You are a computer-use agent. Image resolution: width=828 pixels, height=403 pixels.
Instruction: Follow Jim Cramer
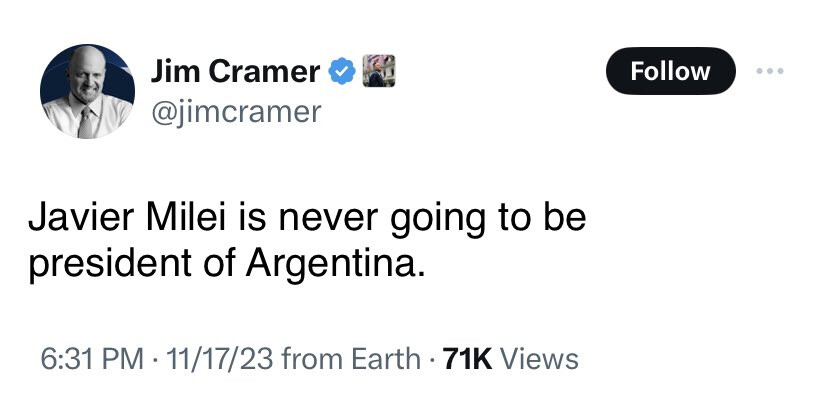coord(671,71)
